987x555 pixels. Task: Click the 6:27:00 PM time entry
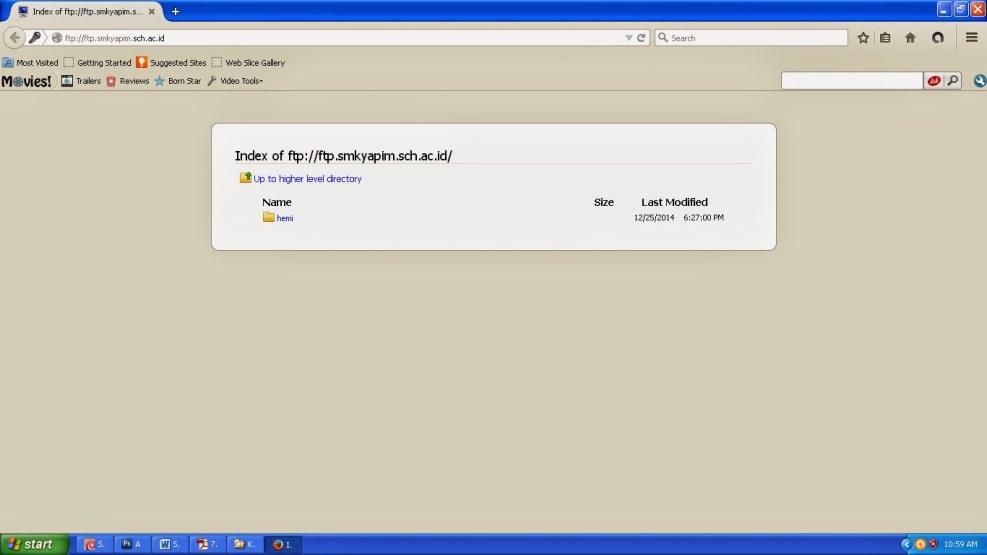click(x=704, y=218)
